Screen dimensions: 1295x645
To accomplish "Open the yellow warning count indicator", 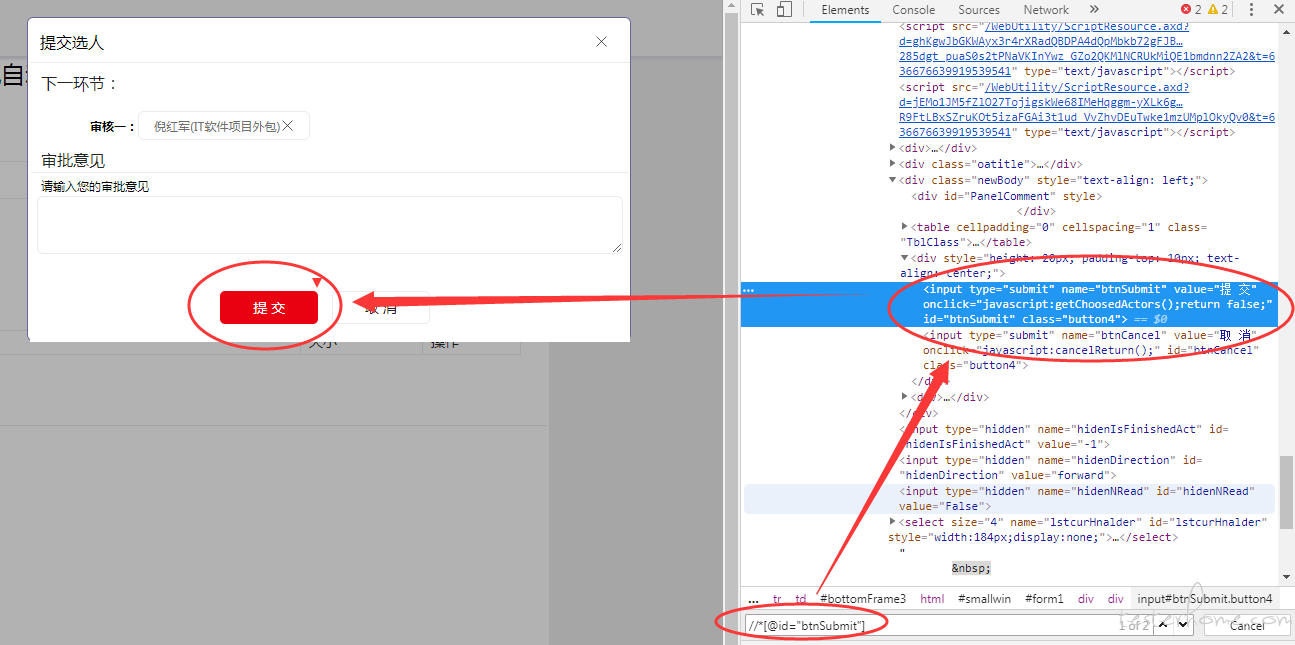I will (1218, 10).
